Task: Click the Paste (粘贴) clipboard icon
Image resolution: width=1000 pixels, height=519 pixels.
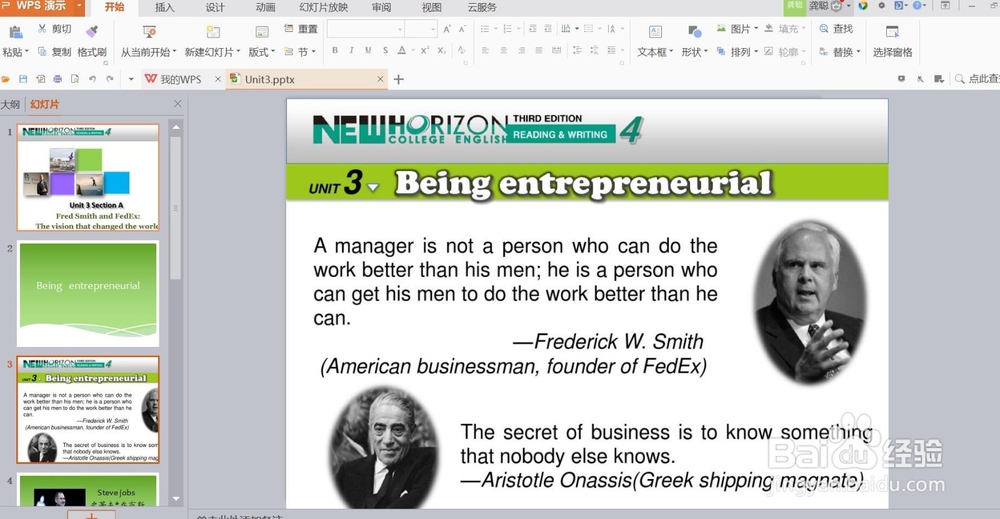Action: point(16,32)
